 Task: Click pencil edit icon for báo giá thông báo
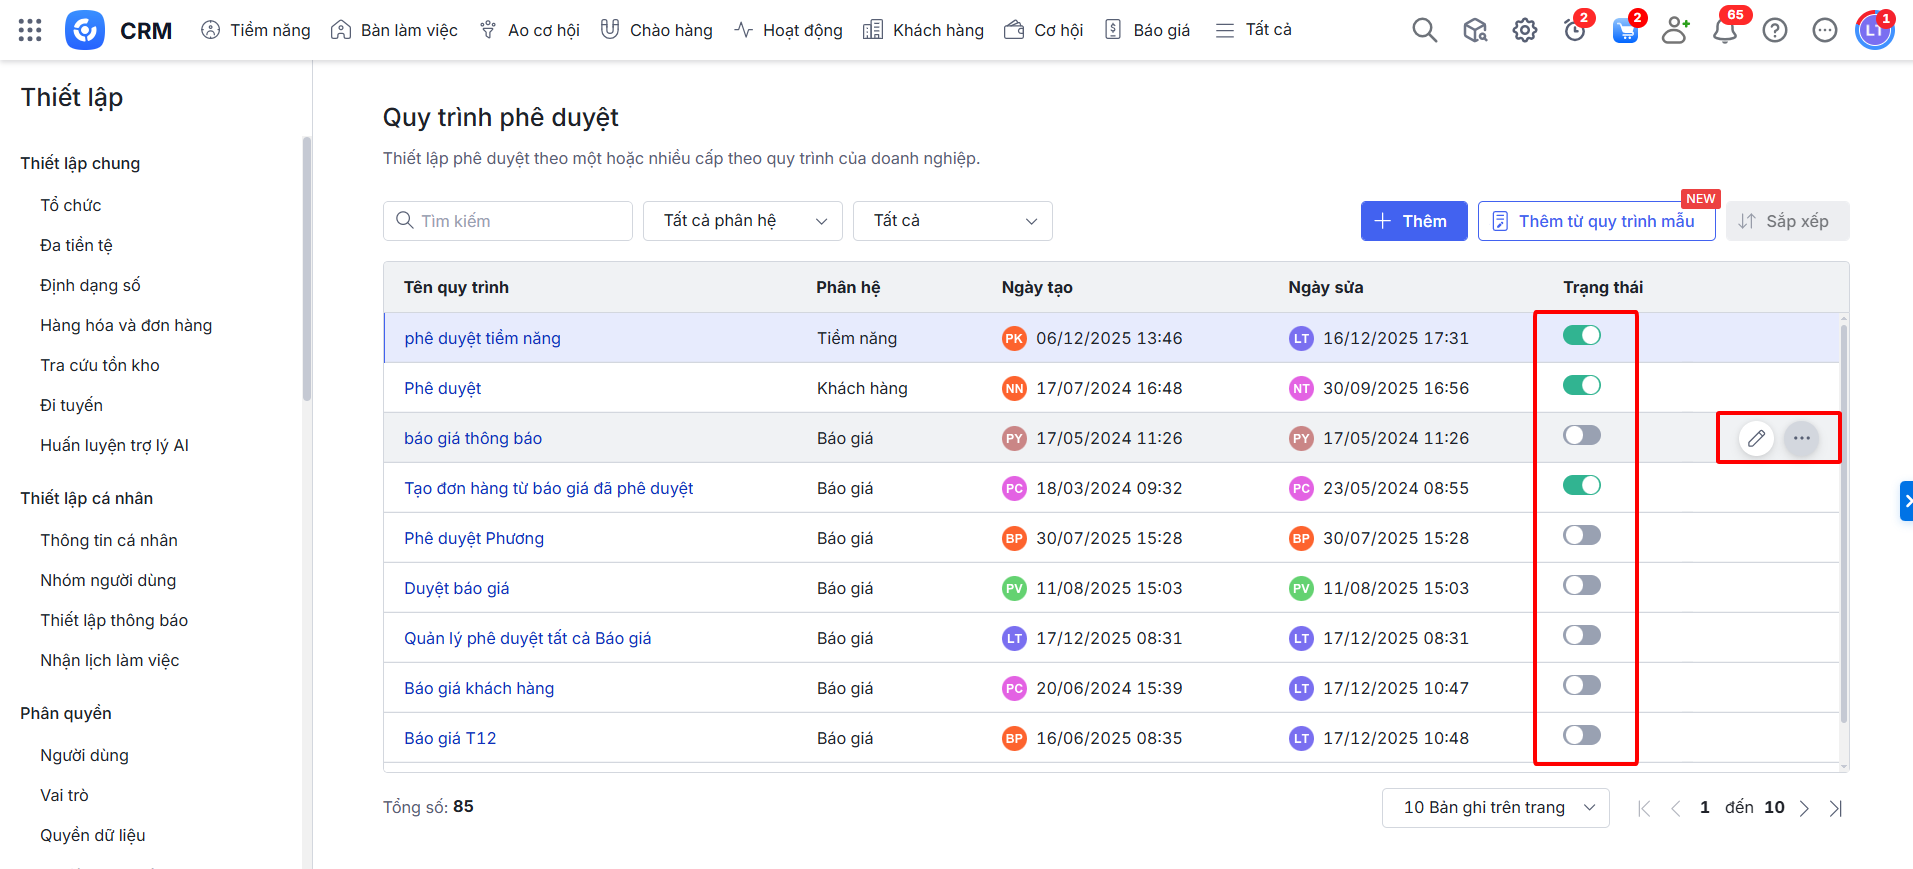pos(1756,438)
